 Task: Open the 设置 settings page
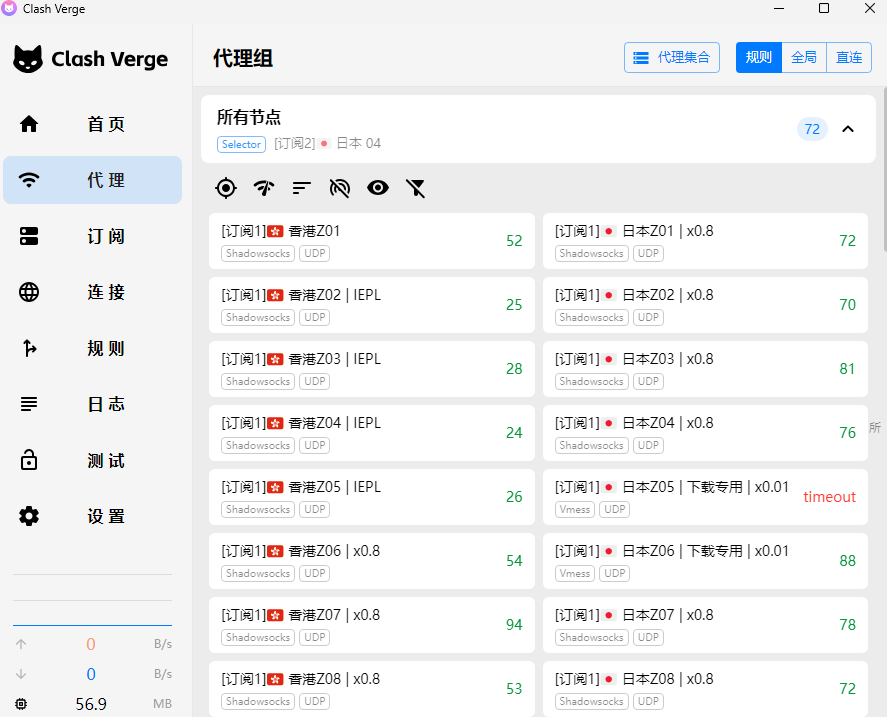click(x=92, y=516)
